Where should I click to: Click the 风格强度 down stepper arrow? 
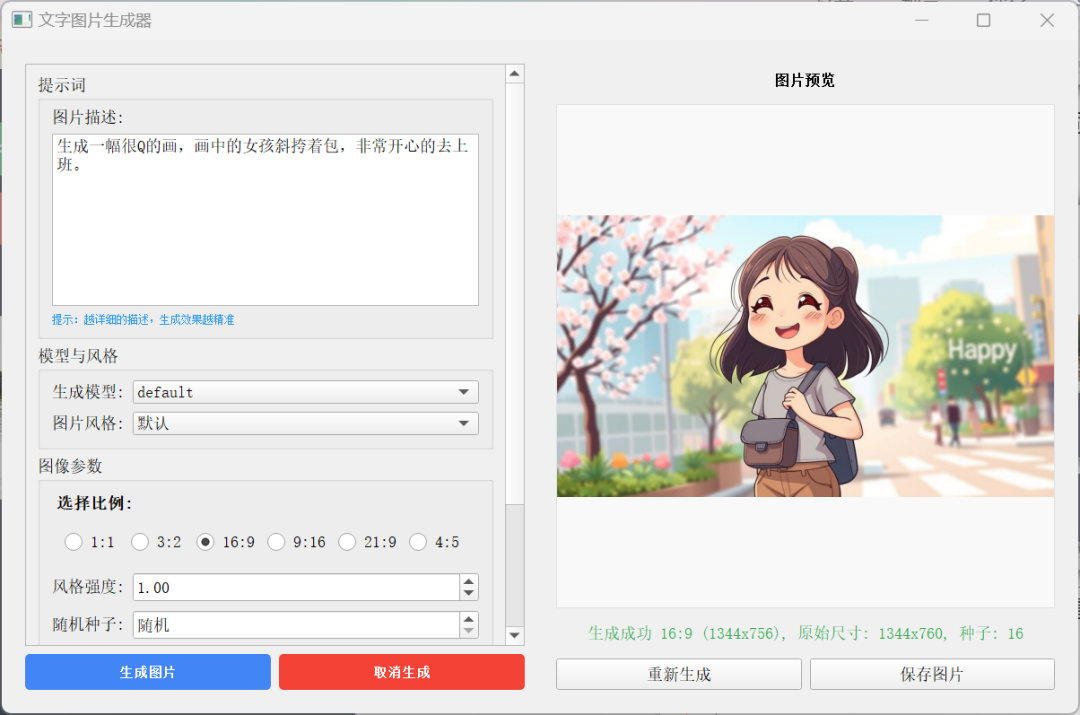[x=468, y=592]
